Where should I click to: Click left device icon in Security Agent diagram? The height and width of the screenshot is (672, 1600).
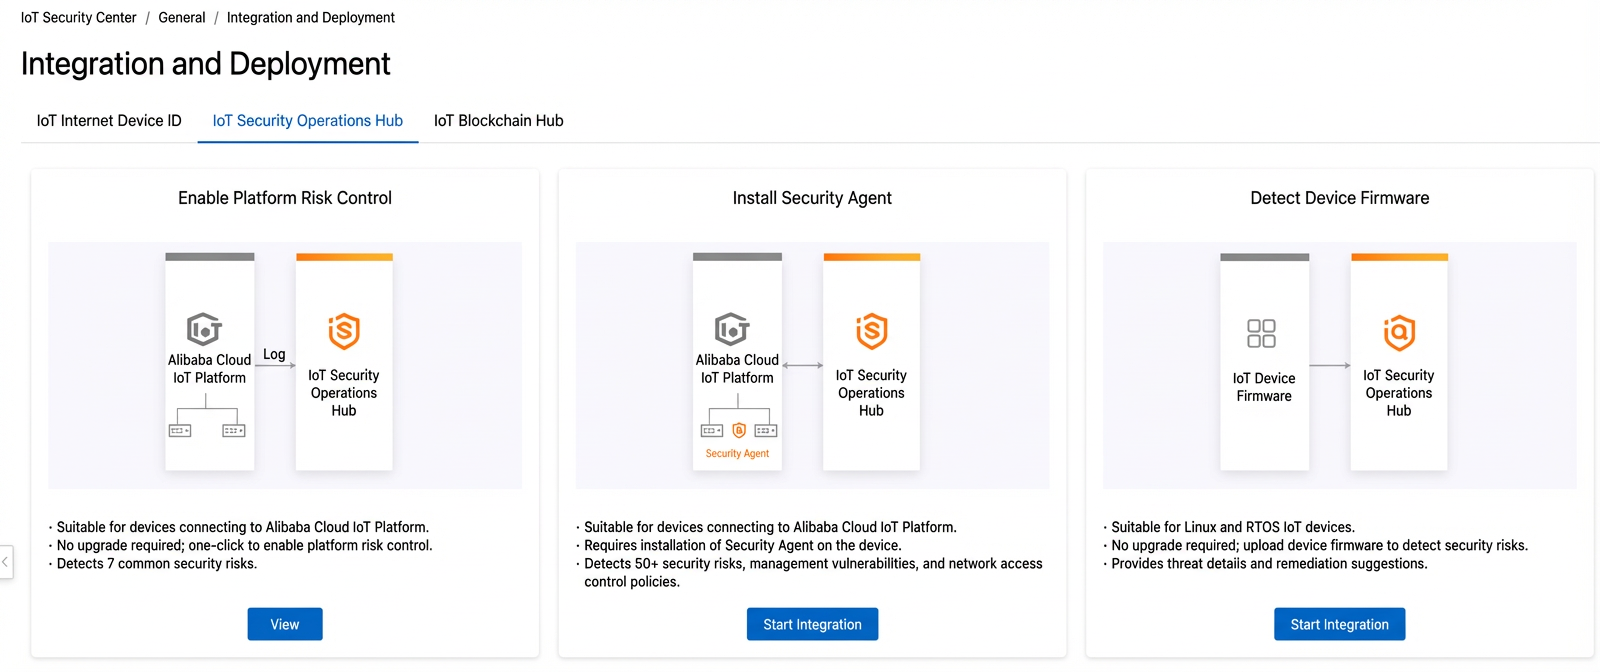click(x=712, y=431)
